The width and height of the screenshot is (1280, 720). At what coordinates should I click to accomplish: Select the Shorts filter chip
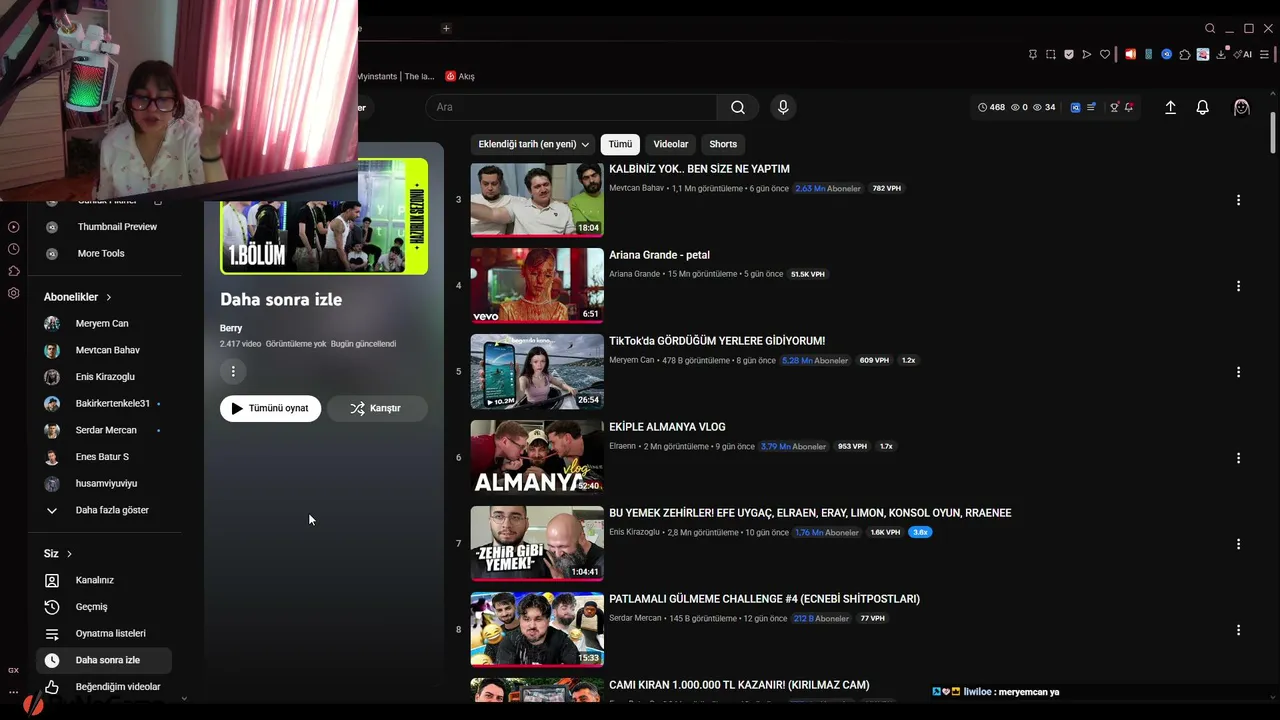click(723, 144)
